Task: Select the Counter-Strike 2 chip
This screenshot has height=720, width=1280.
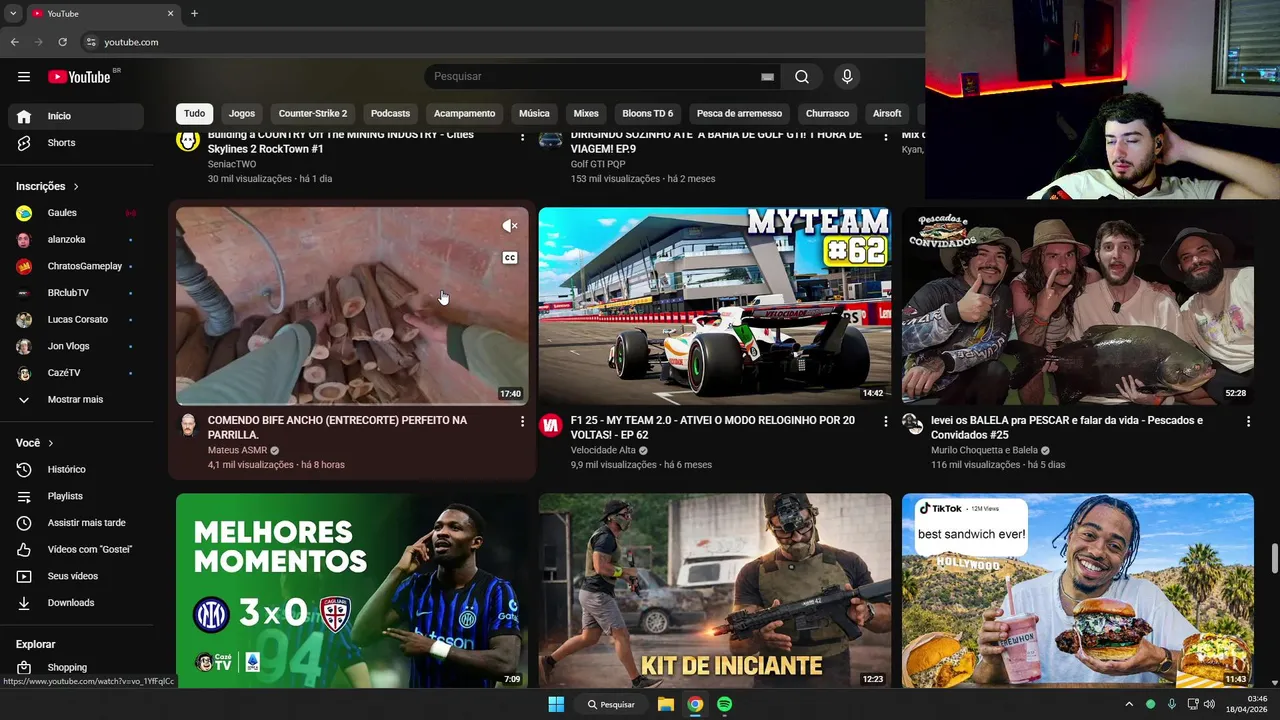Action: [313, 114]
